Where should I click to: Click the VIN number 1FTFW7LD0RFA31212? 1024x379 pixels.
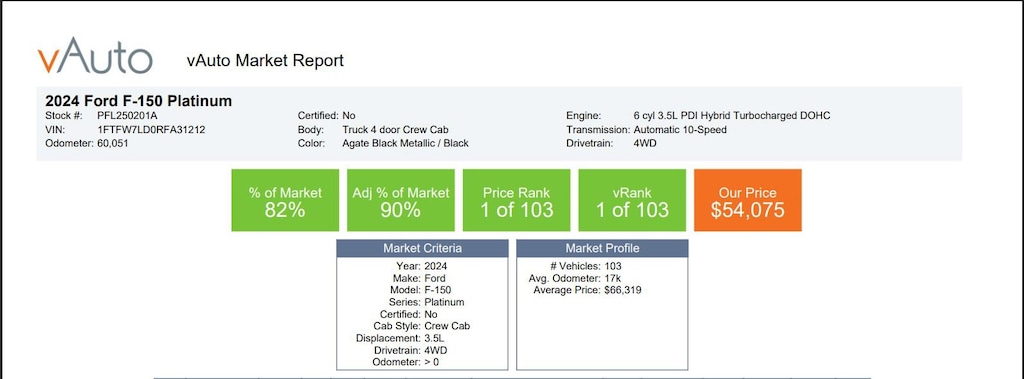[152, 129]
